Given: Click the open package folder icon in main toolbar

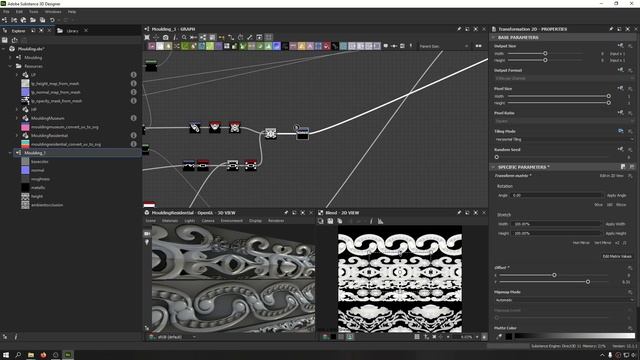Looking at the screenshot, I should coord(33,20).
